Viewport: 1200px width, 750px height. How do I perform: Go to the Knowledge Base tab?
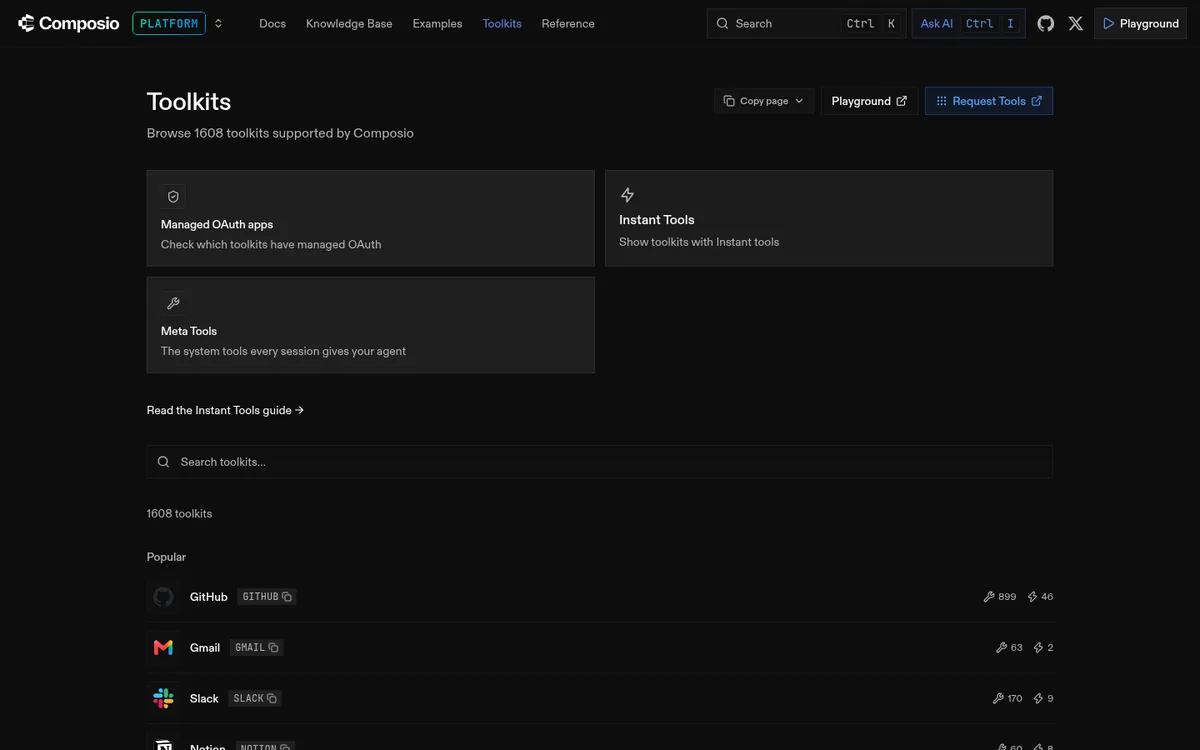[349, 23]
